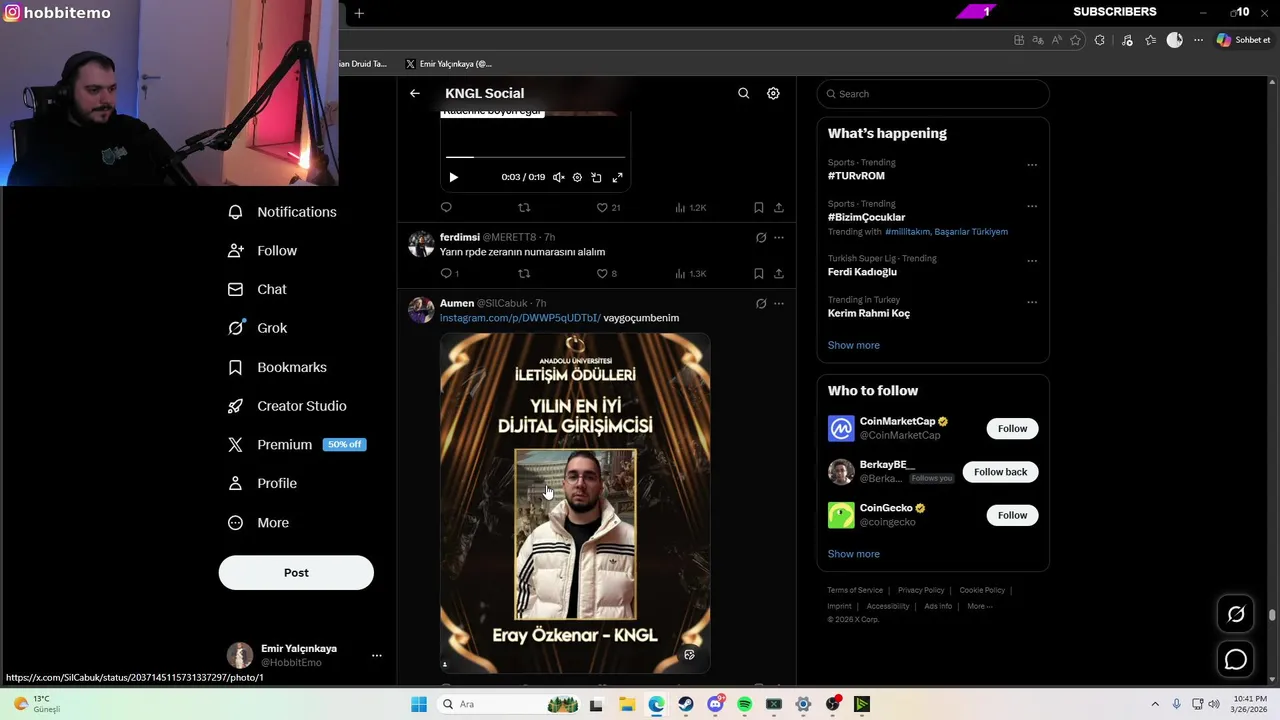This screenshot has width=1280, height=720.
Task: Follow back BerkayBE__
Action: pos(1000,472)
